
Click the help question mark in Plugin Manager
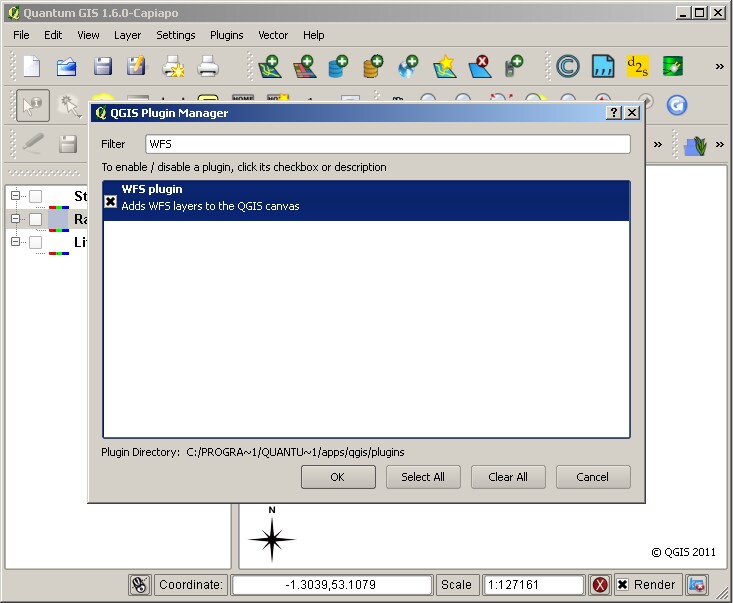[613, 113]
